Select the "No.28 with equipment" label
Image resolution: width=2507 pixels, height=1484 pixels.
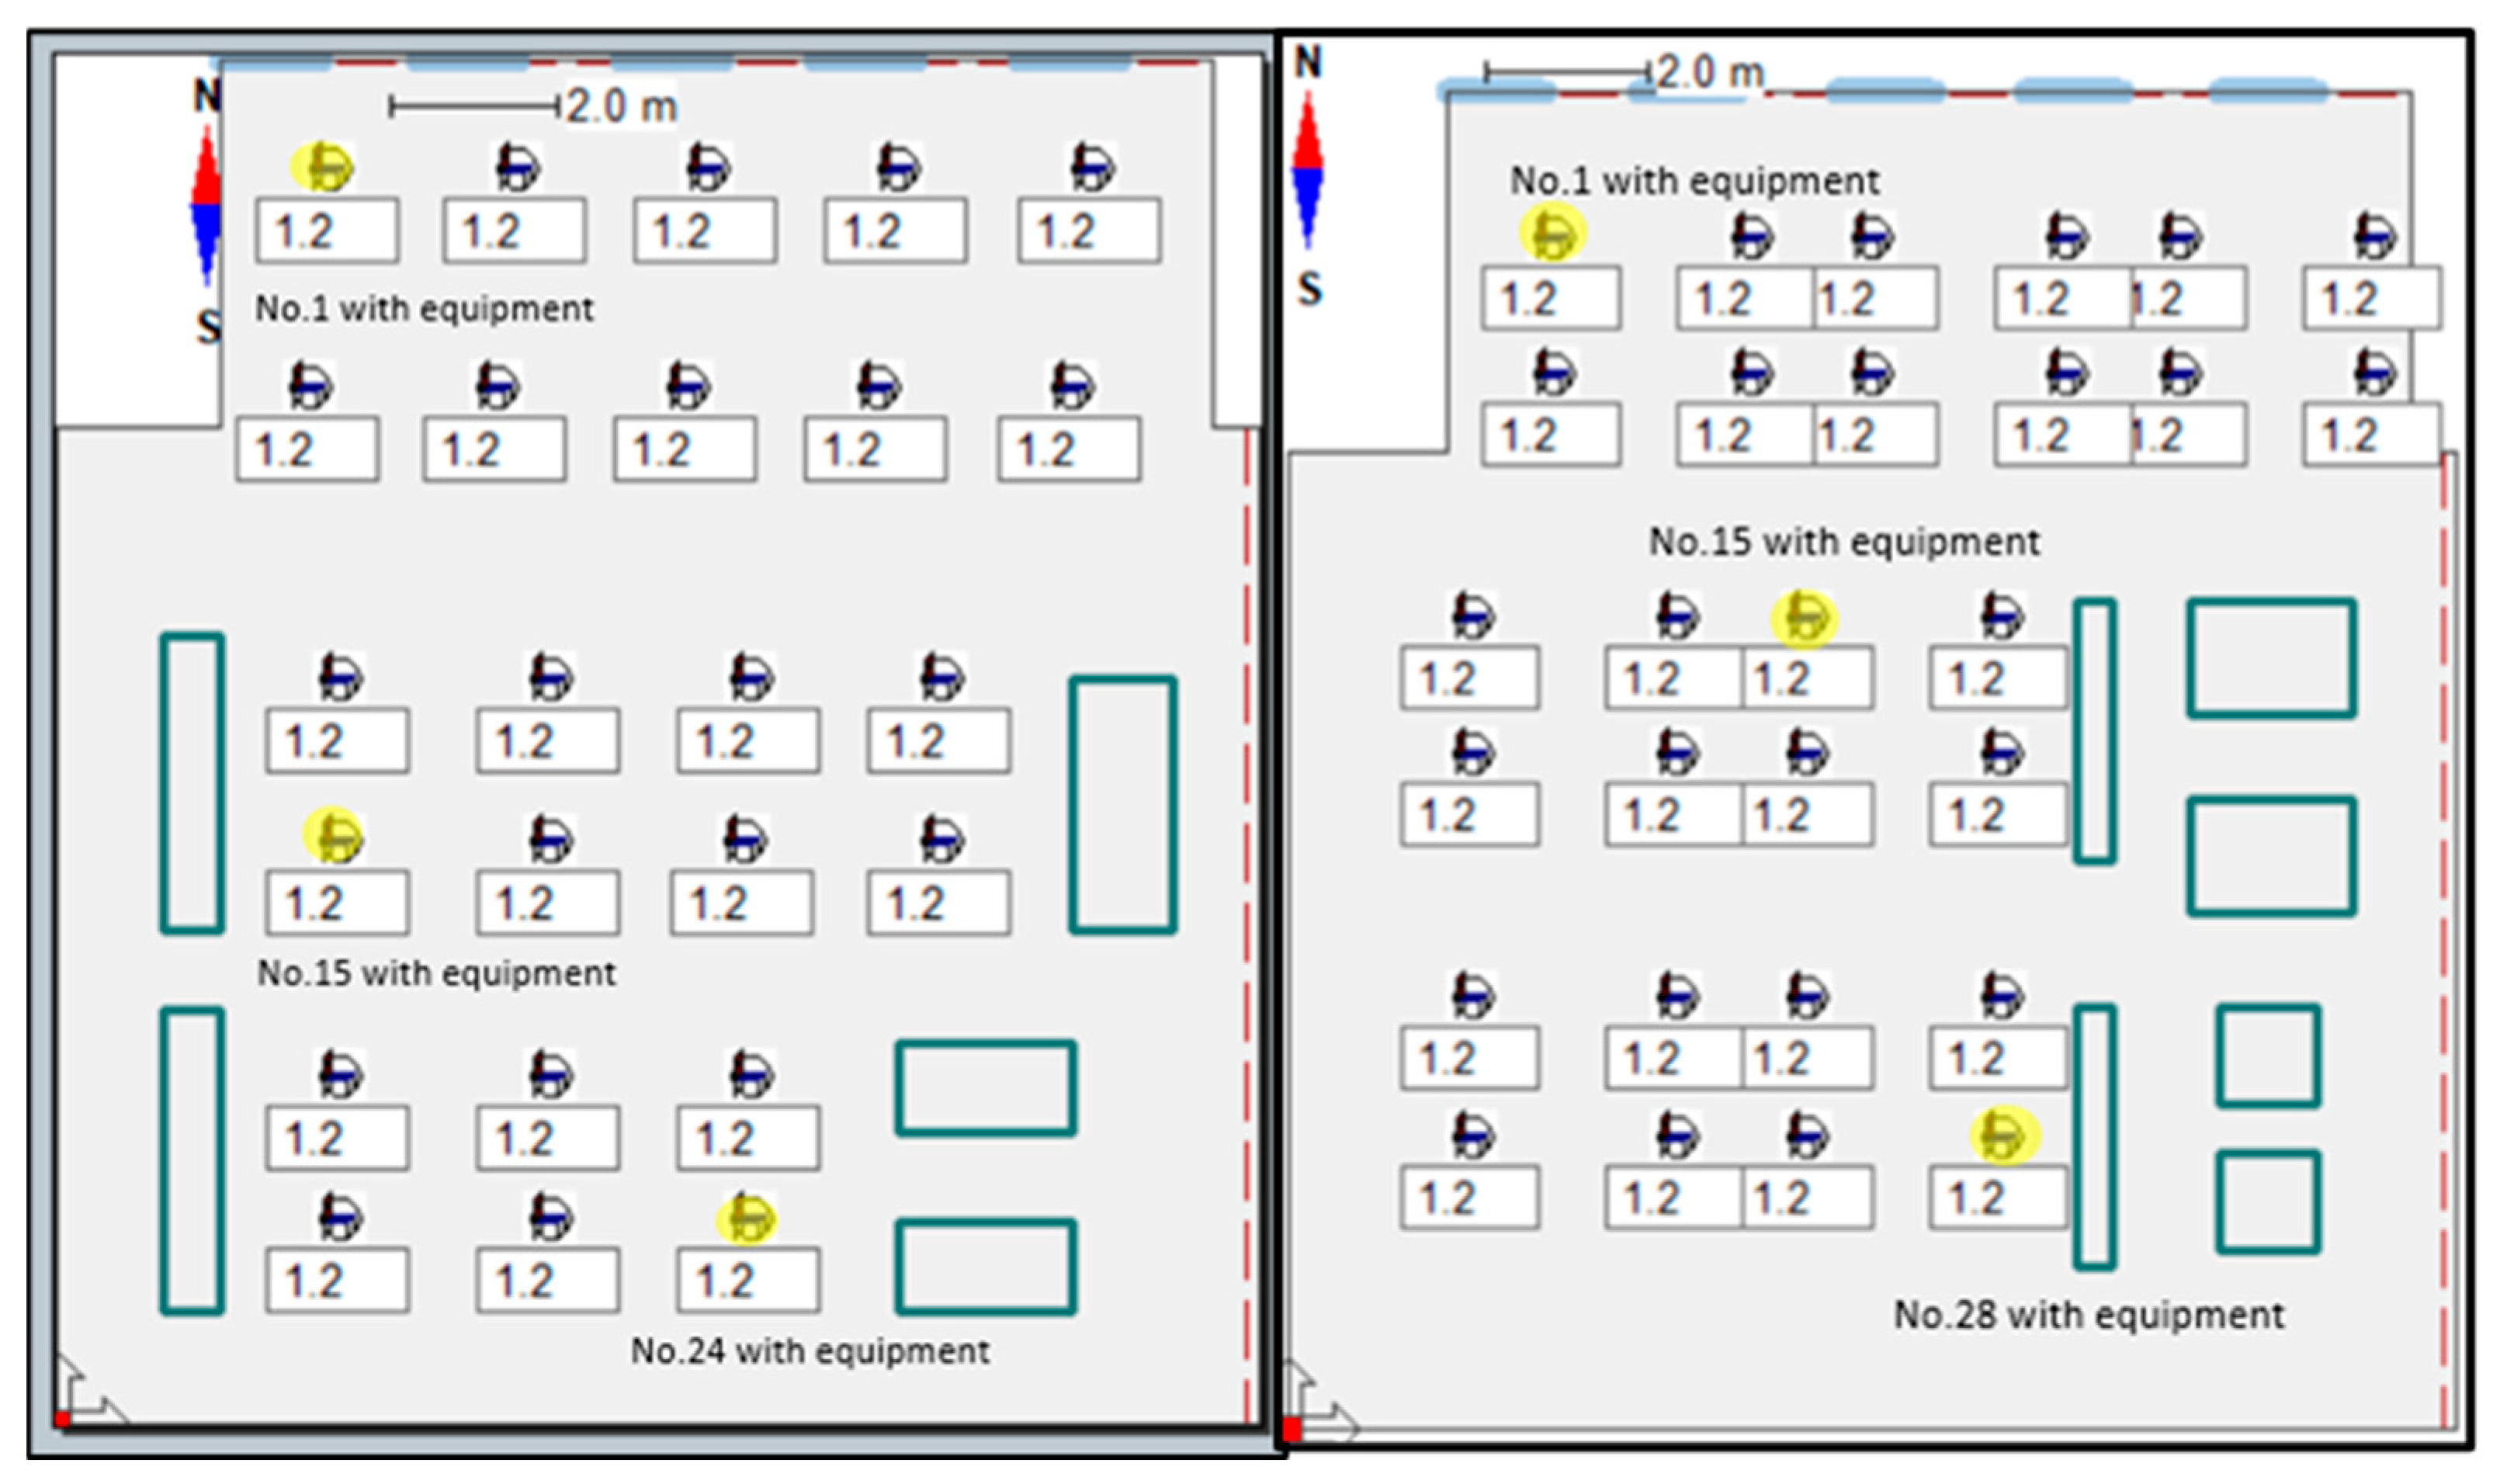point(2089,1315)
